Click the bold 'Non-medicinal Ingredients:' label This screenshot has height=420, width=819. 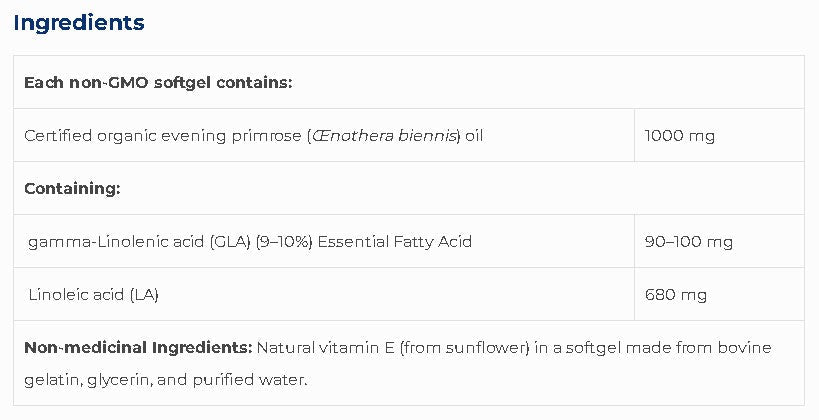pos(138,348)
